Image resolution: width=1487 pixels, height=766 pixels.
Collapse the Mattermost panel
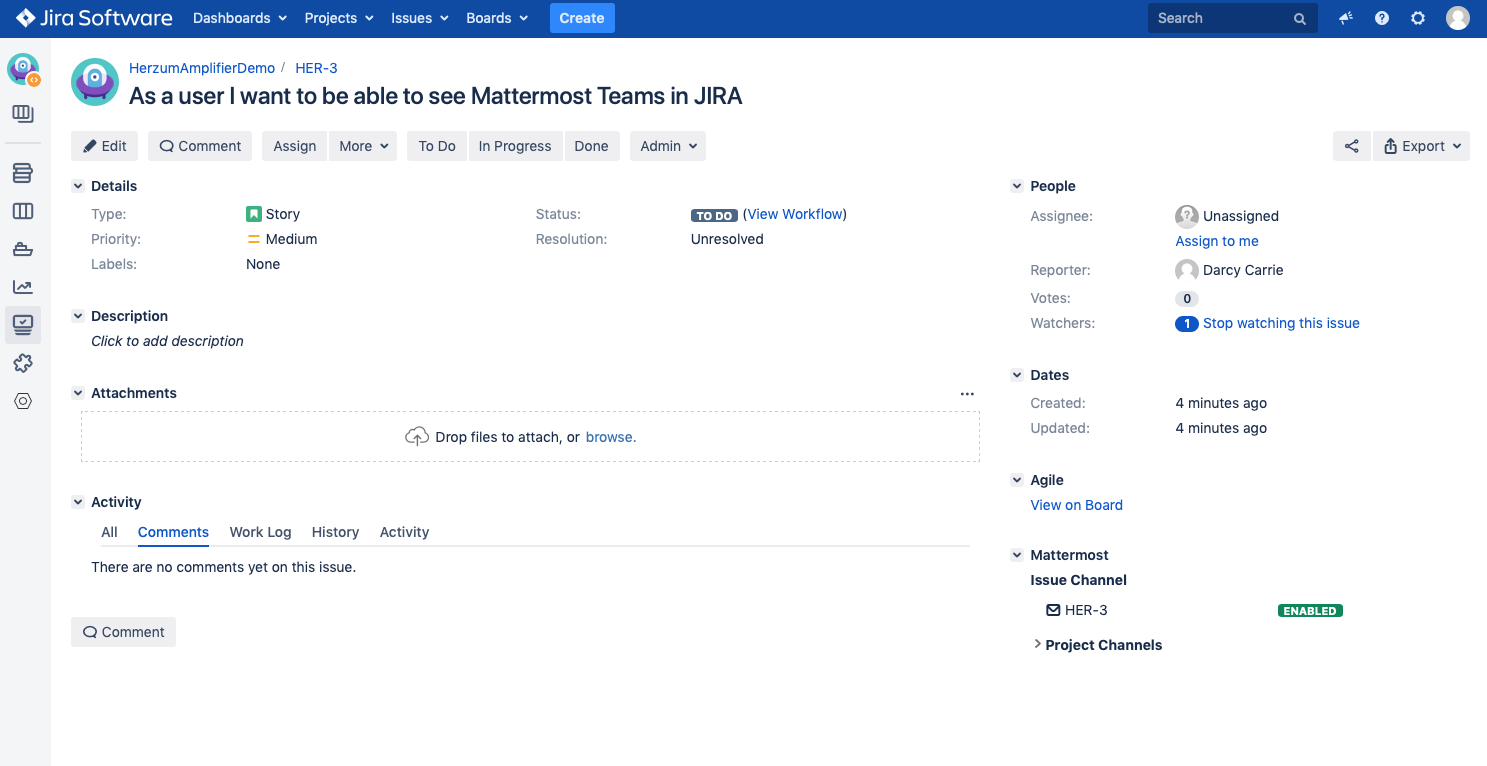tap(1017, 555)
